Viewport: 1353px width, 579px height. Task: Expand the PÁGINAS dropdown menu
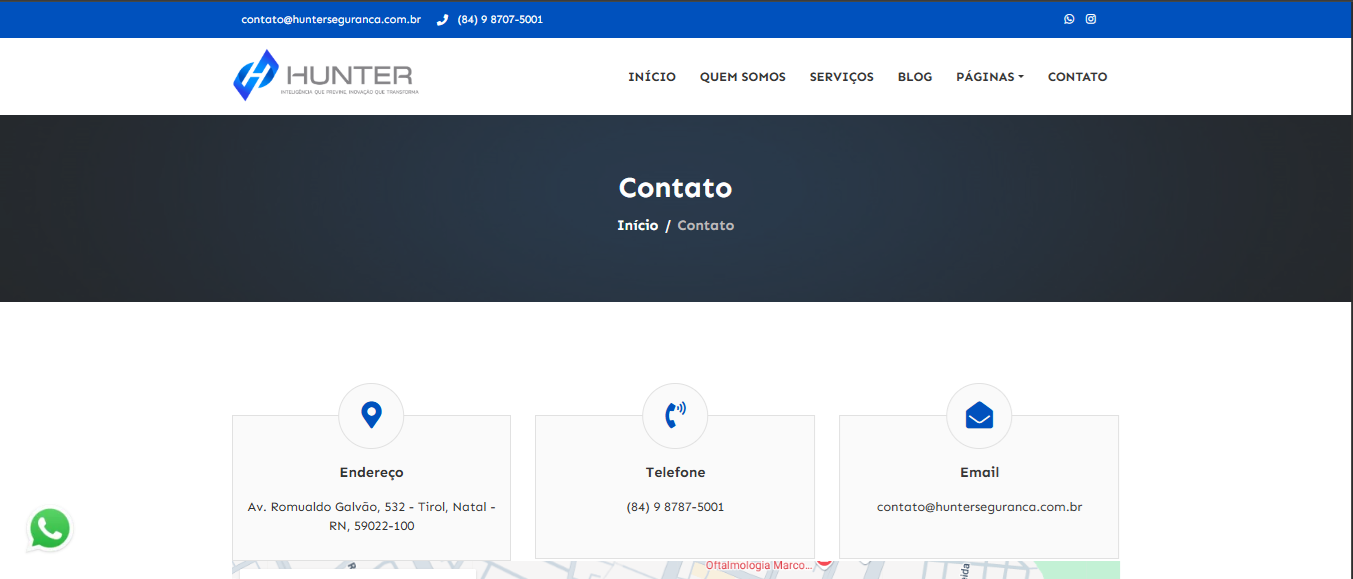989,77
